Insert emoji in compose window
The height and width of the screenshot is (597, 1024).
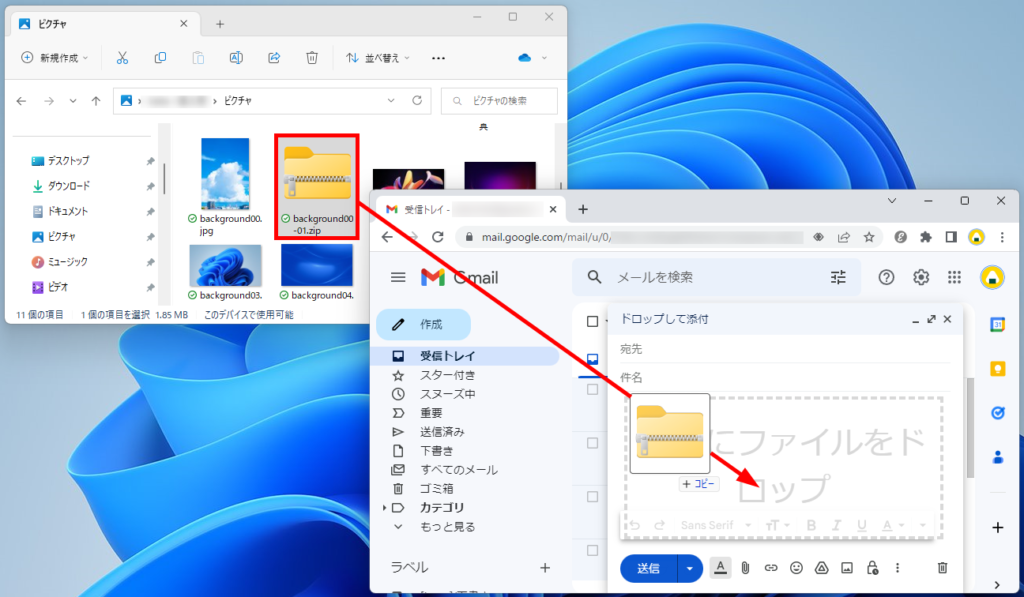(796, 568)
